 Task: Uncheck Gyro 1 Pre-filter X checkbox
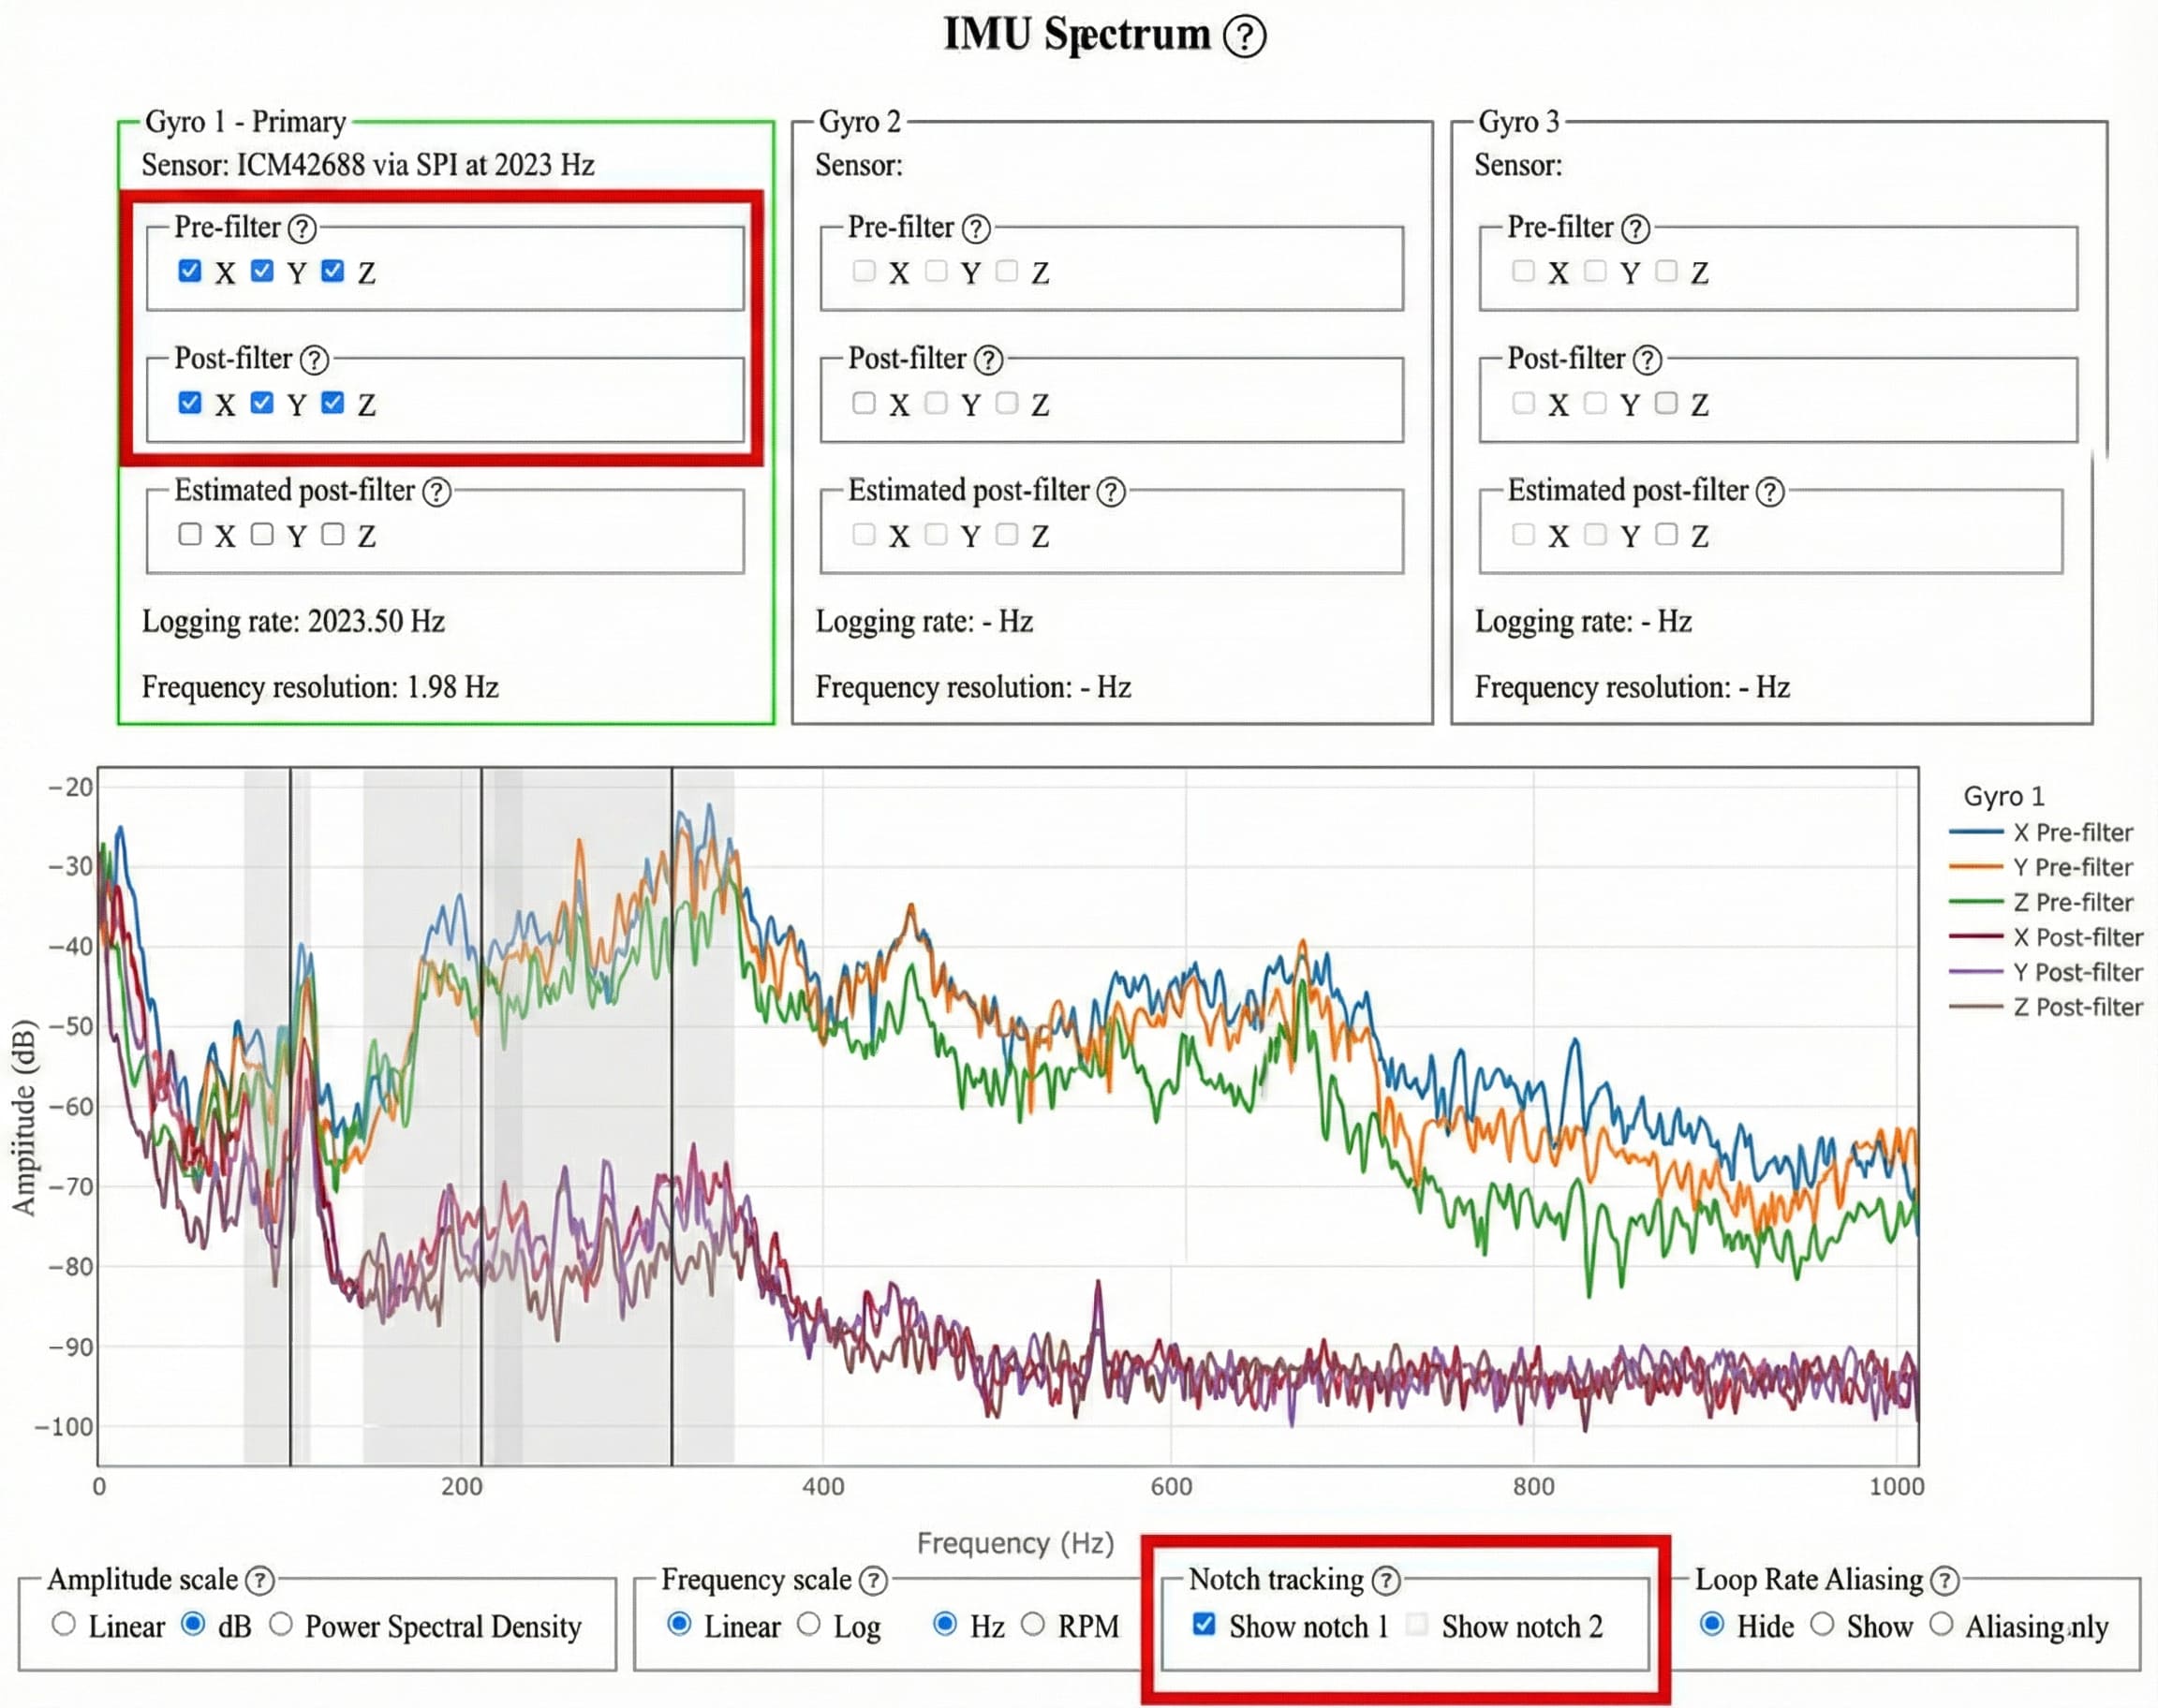190,271
